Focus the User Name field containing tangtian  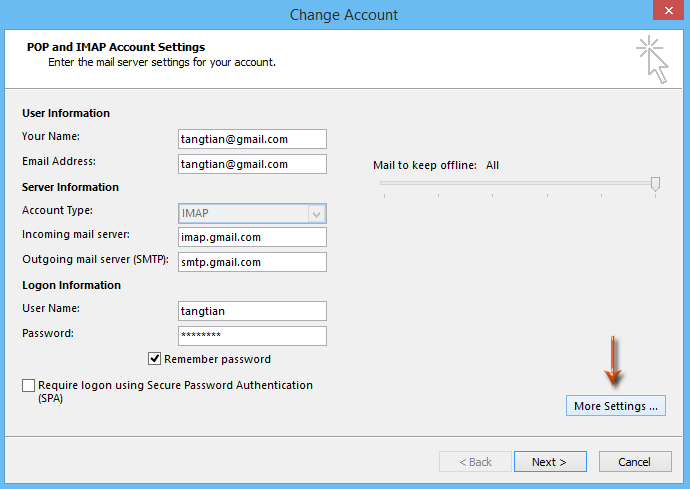(252, 311)
